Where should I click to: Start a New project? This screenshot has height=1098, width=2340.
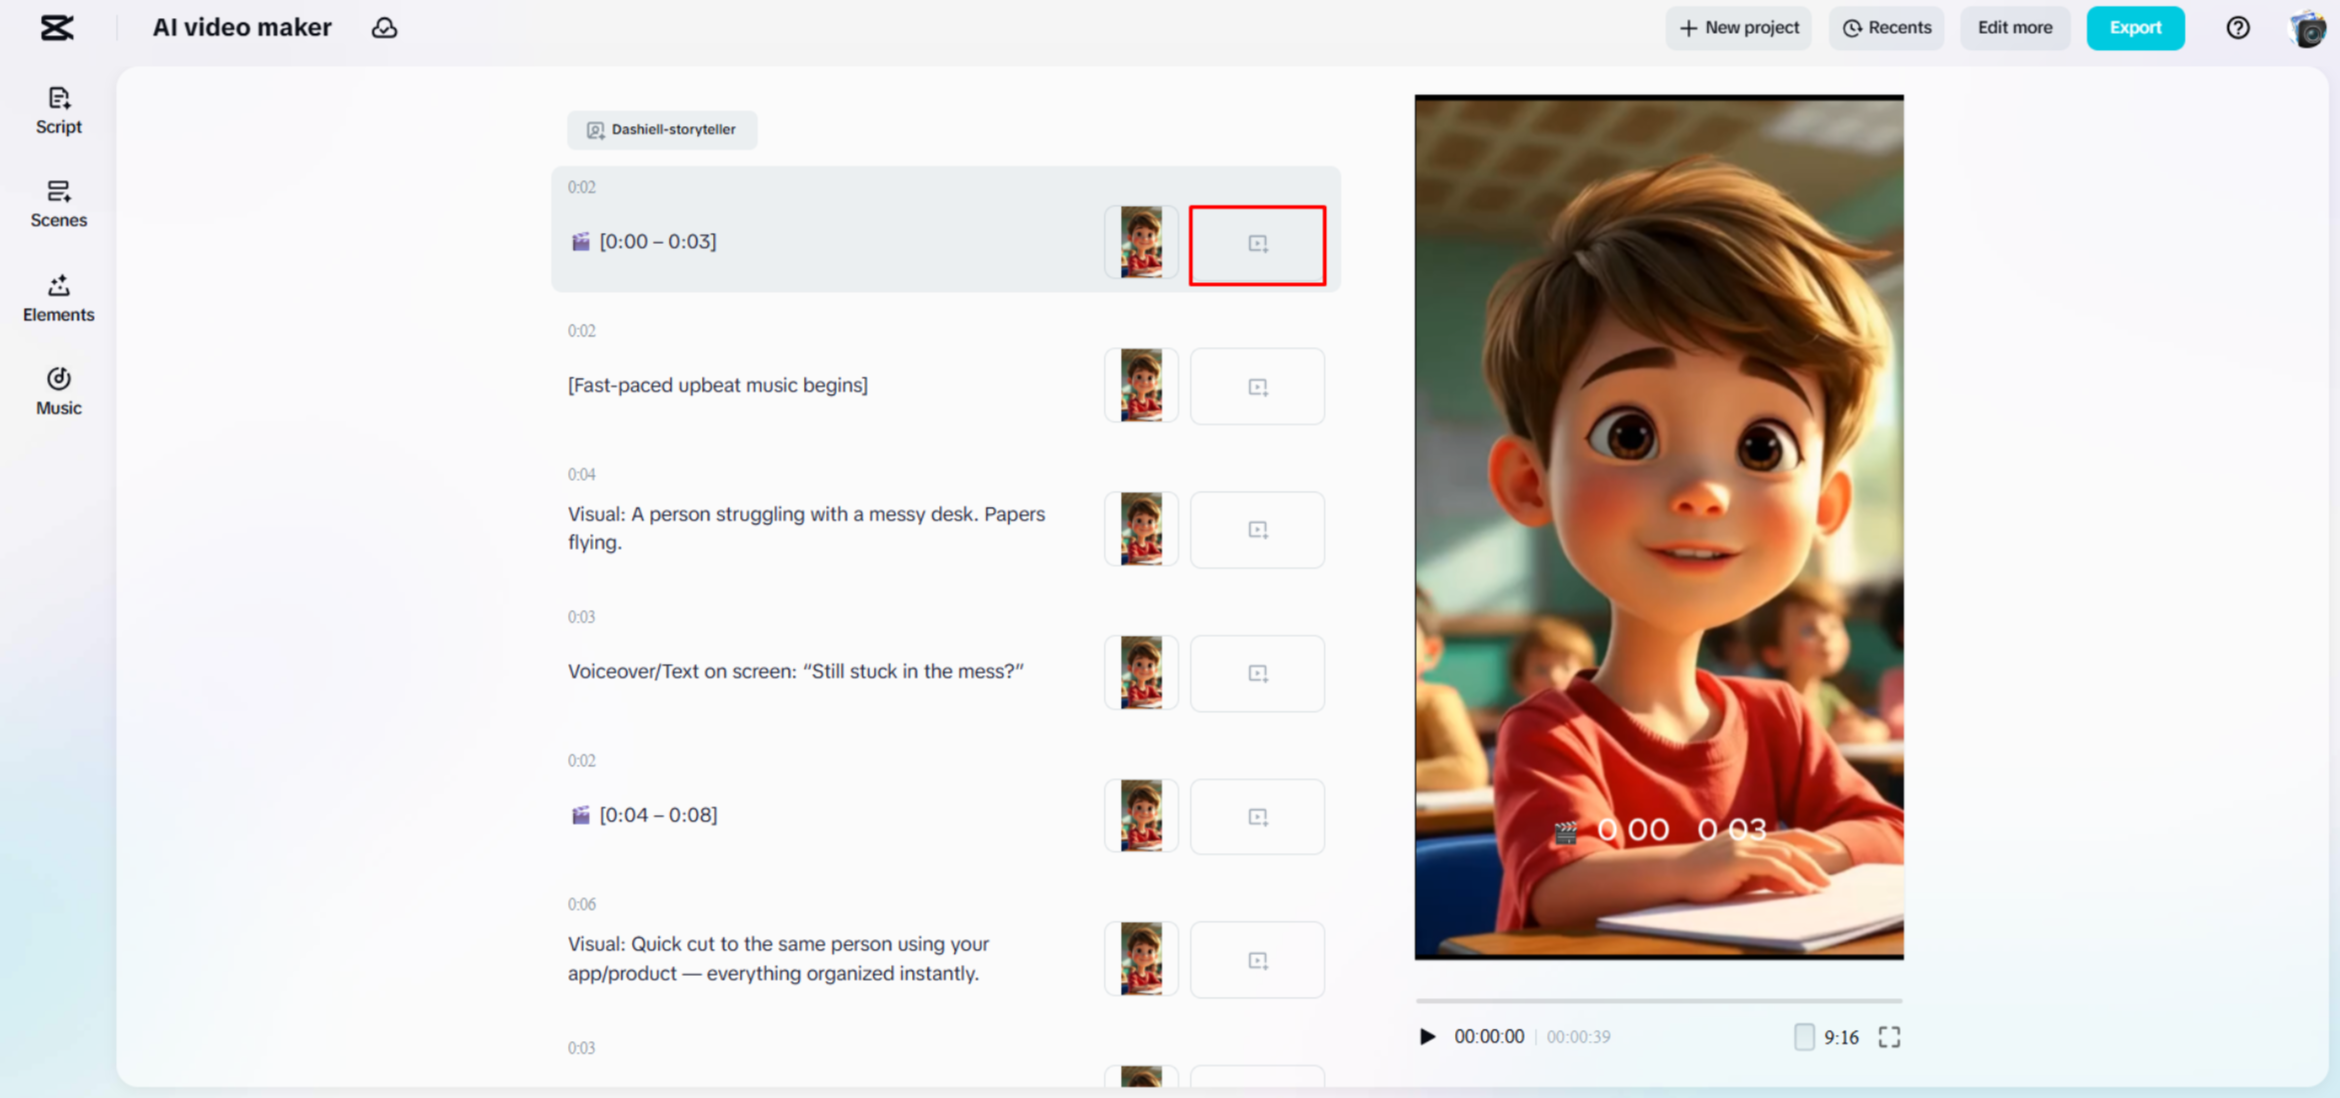pos(1738,27)
